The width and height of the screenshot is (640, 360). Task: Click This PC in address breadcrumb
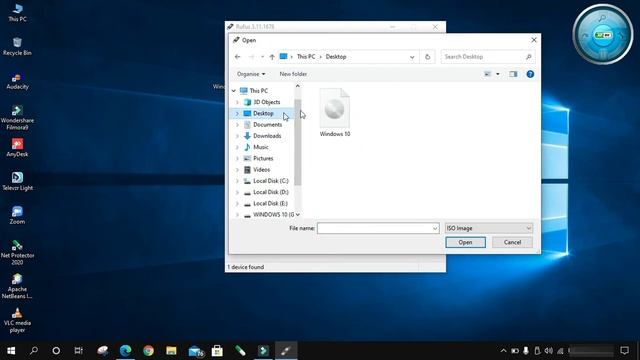point(306,57)
